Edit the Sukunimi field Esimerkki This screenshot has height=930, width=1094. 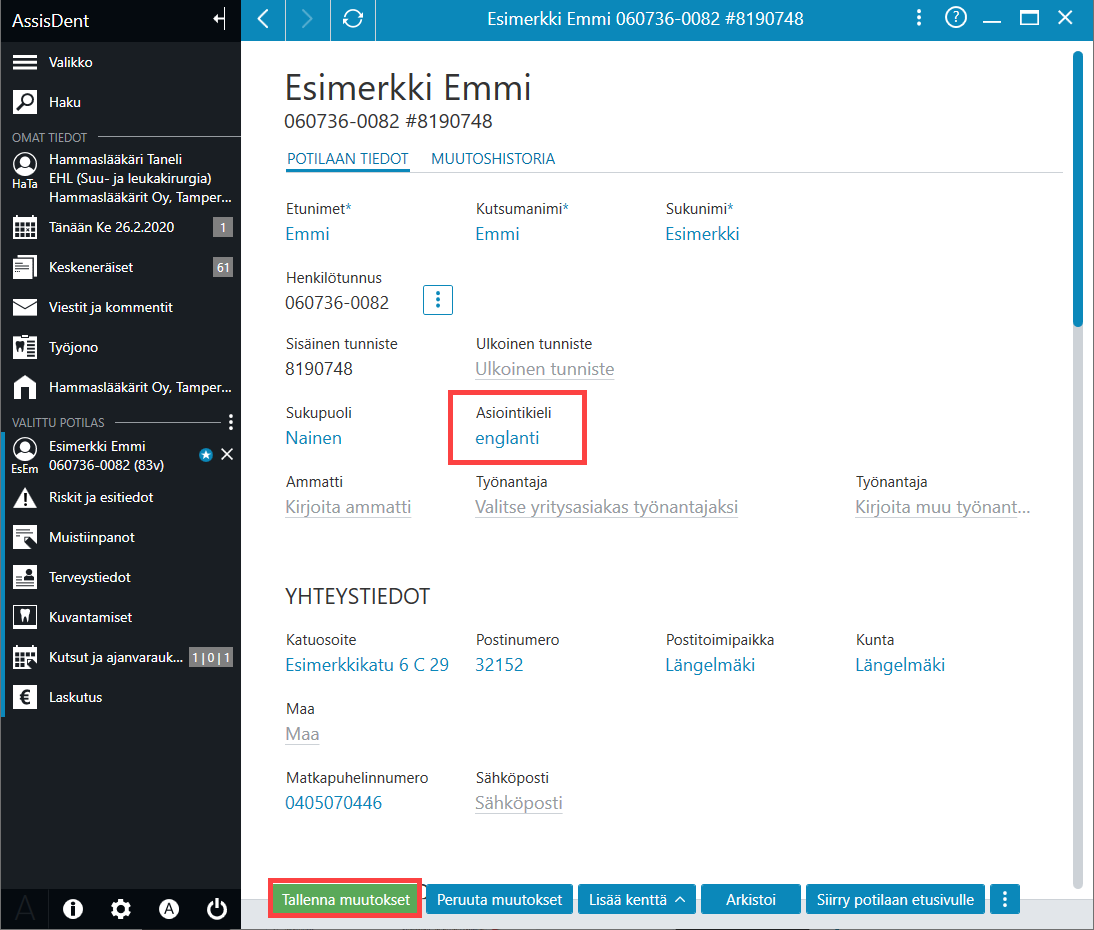pyautogui.click(x=702, y=234)
